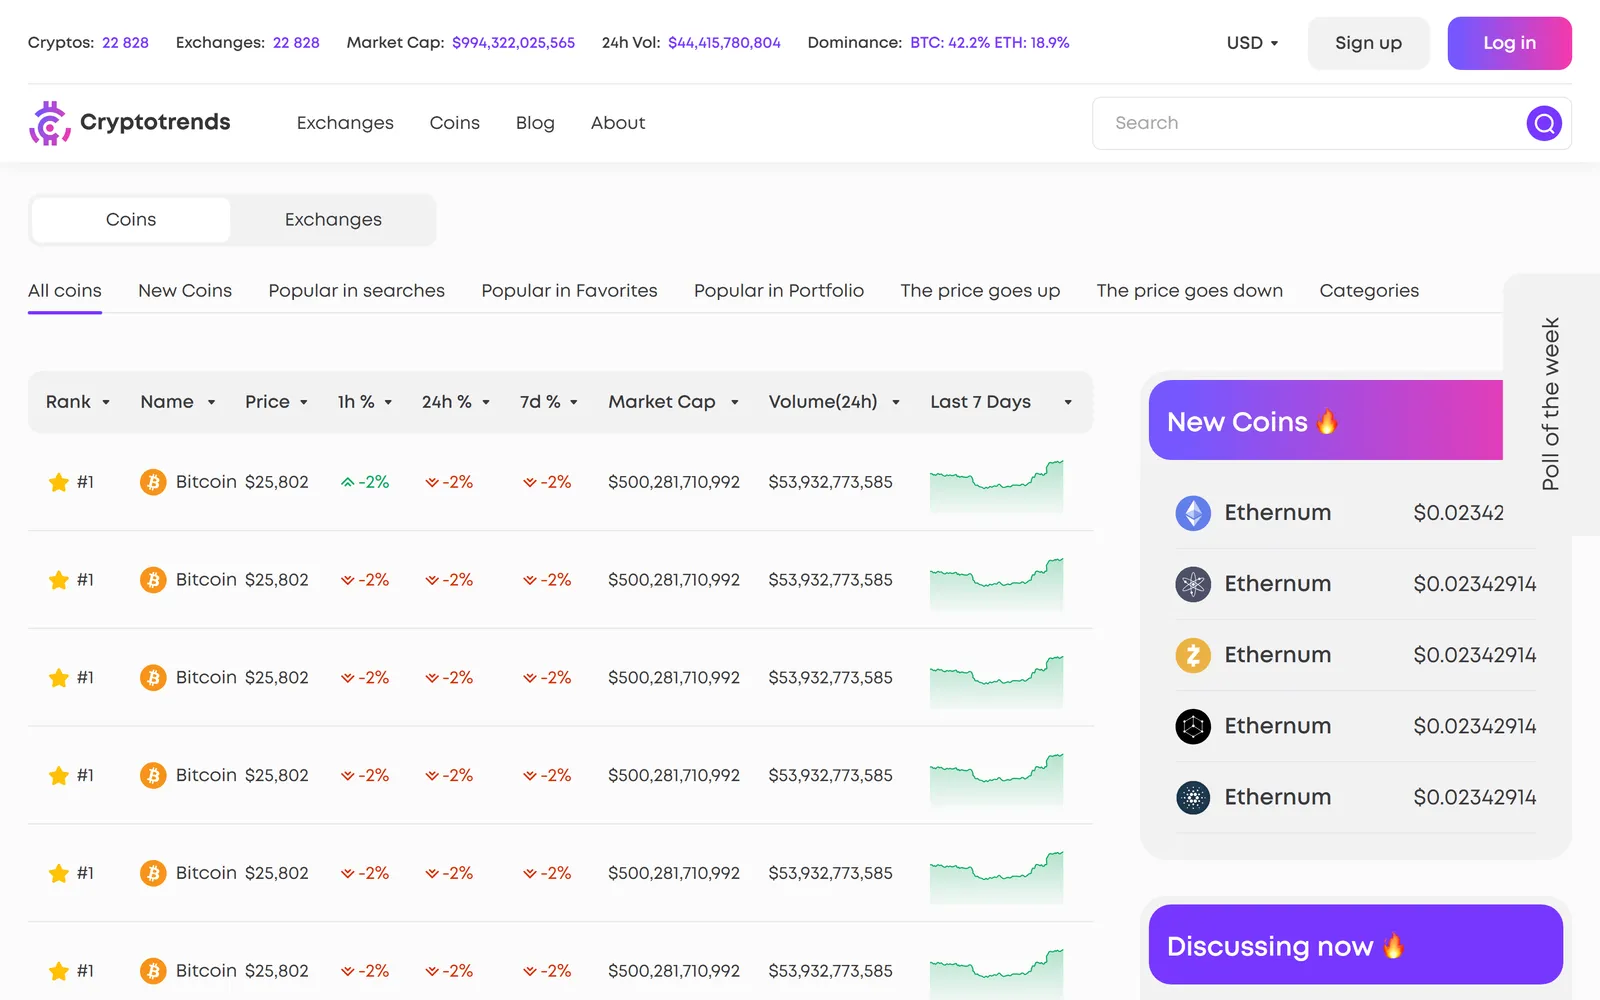Select the Popular in searches tab

(x=356, y=291)
